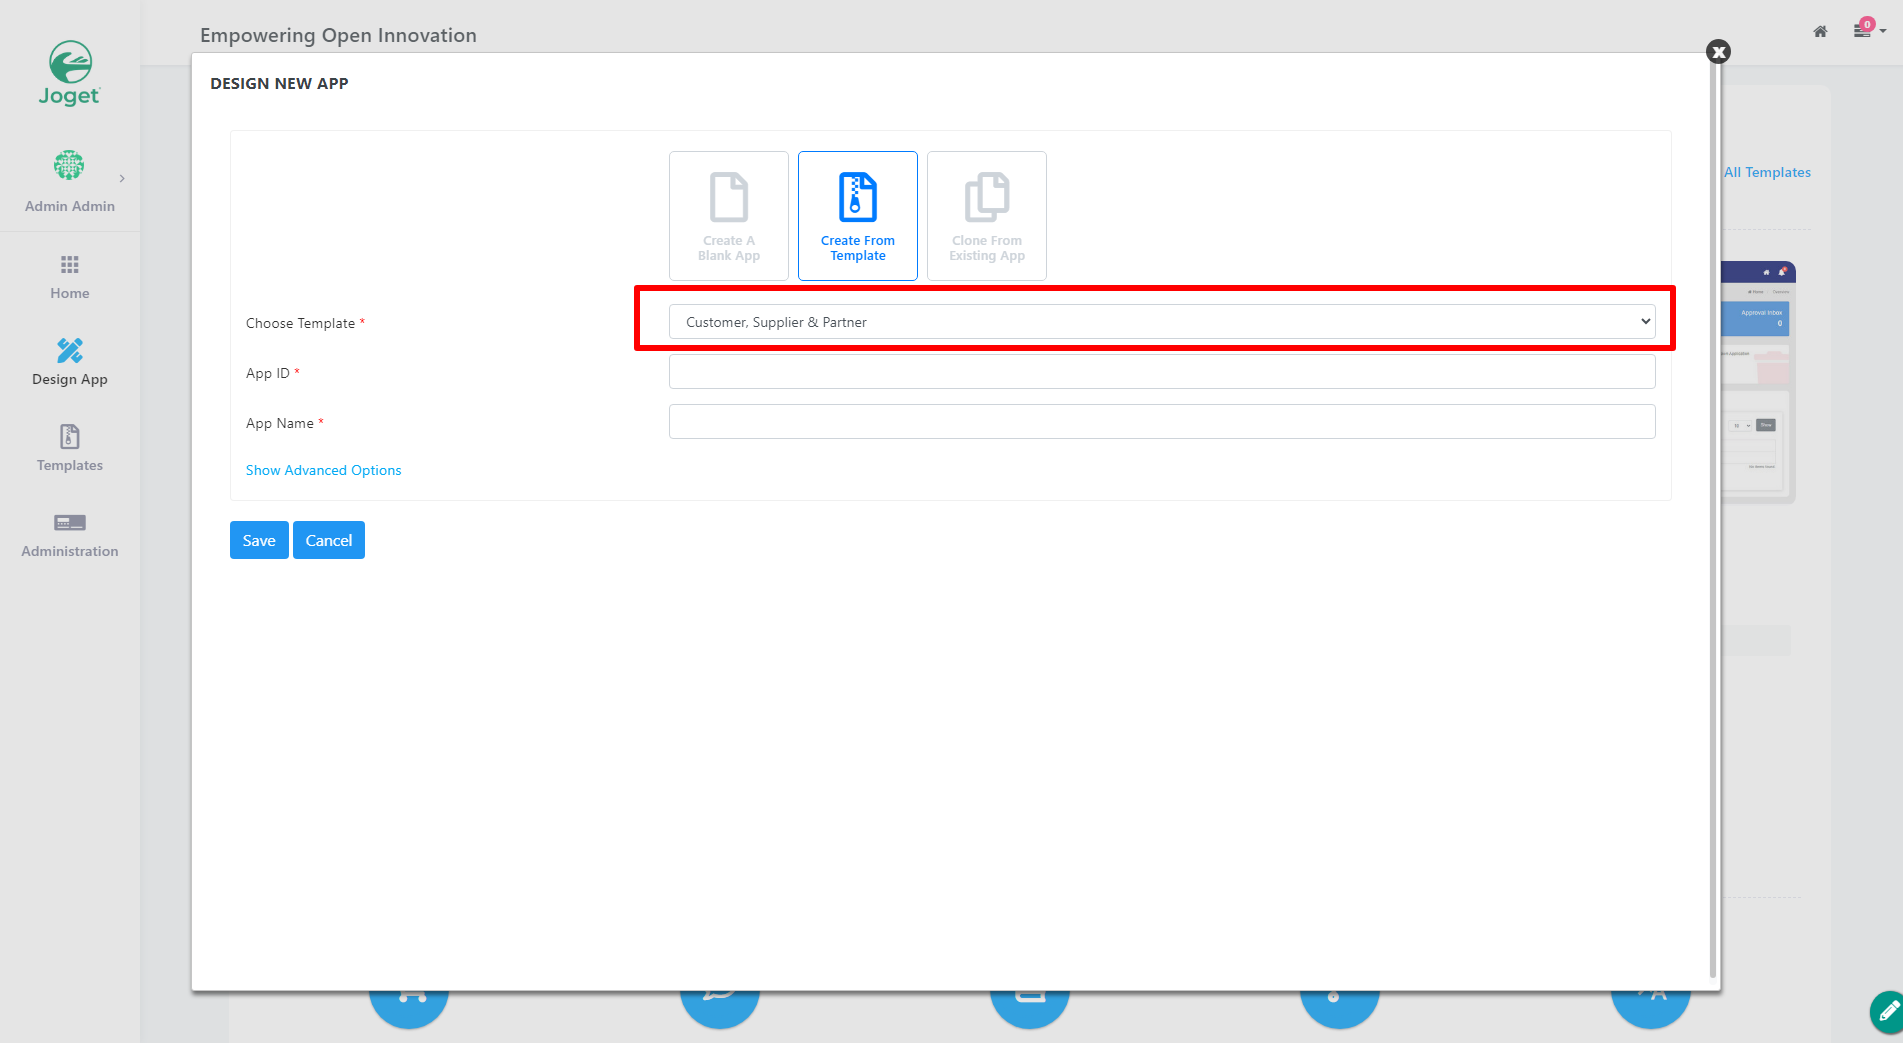Open the Admin Admin profile avatar
Screen dimensions: 1903x1043
(69, 165)
